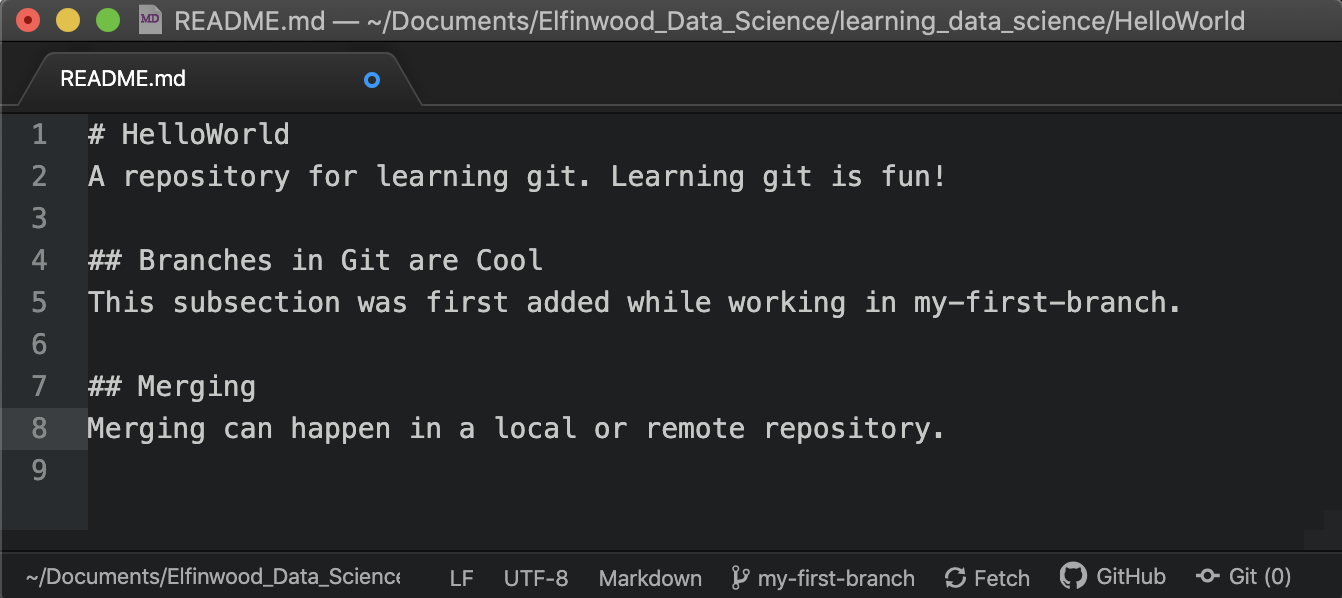Click the MD file icon in title bar
The width and height of the screenshot is (1342, 598).
coord(150,20)
